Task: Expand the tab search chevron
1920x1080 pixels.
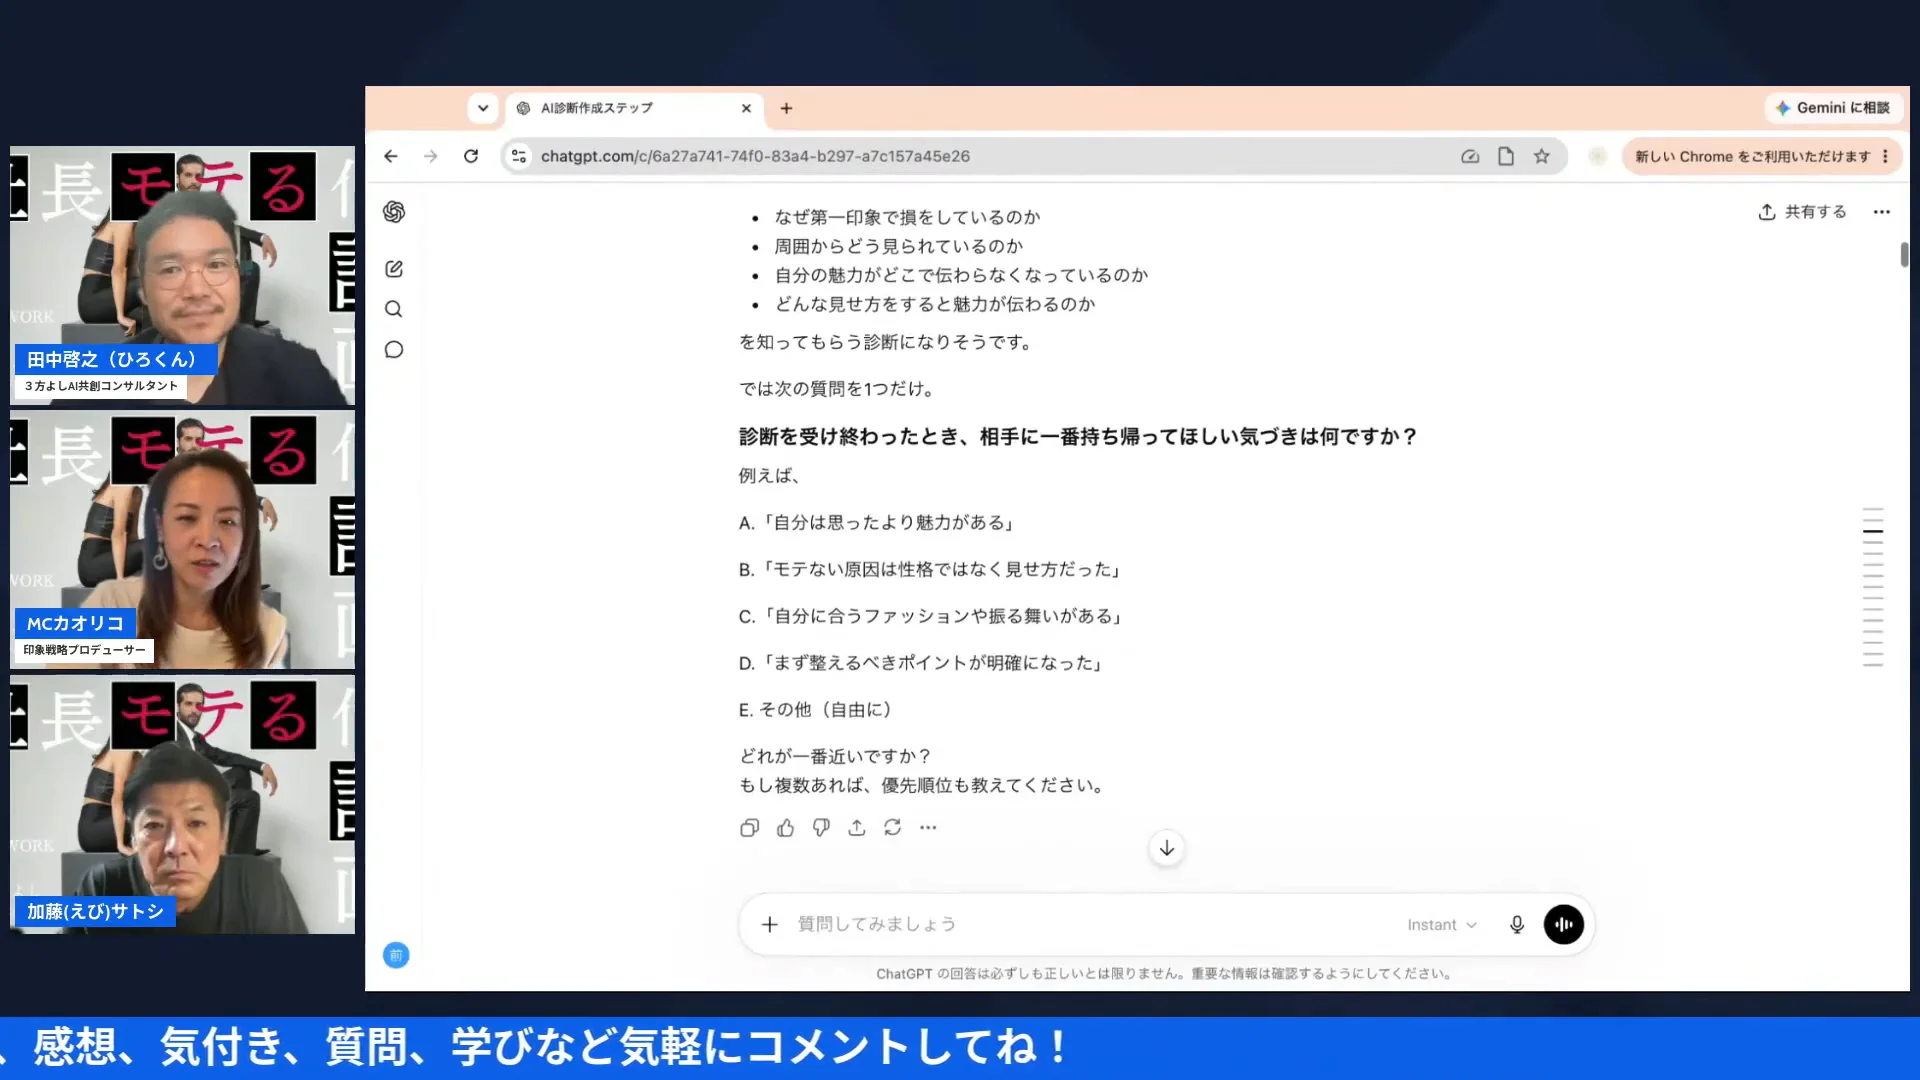Action: [x=483, y=108]
